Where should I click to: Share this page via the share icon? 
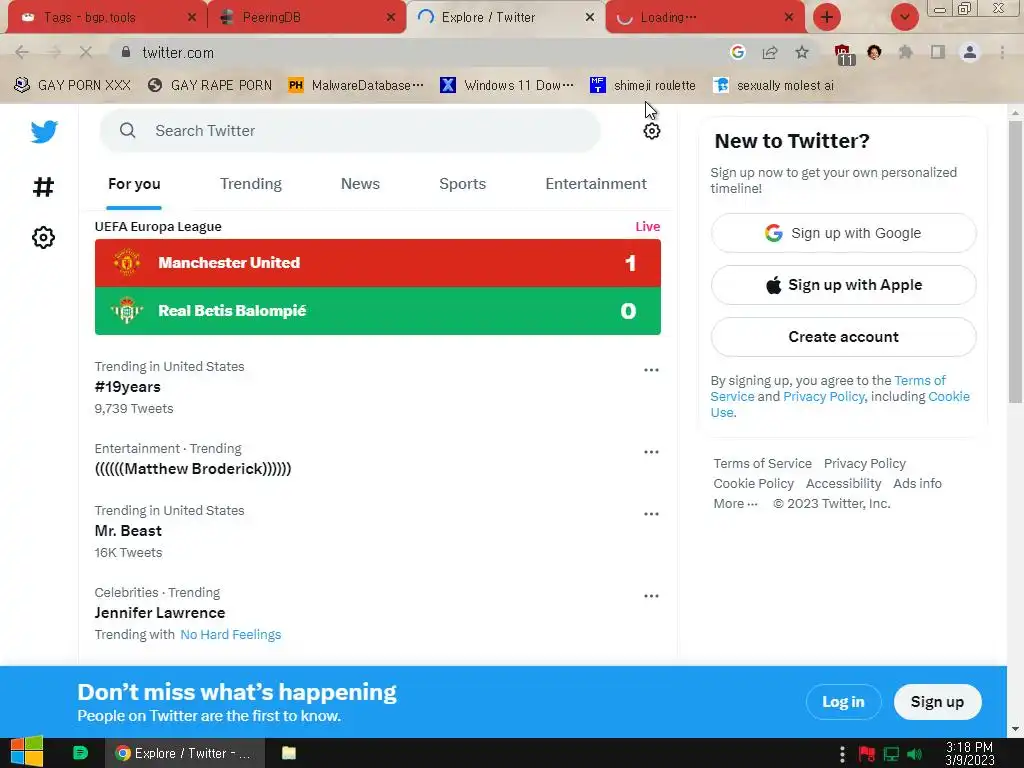pyautogui.click(x=770, y=52)
